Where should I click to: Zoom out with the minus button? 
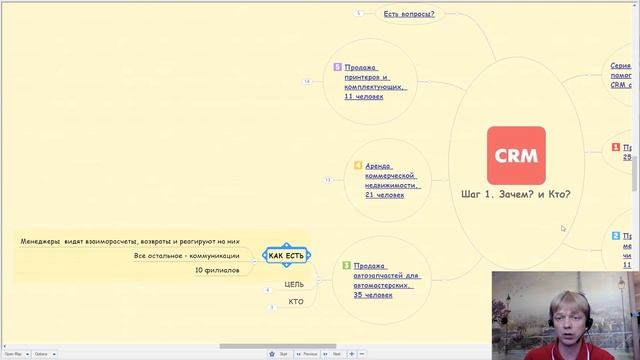click(x=362, y=354)
